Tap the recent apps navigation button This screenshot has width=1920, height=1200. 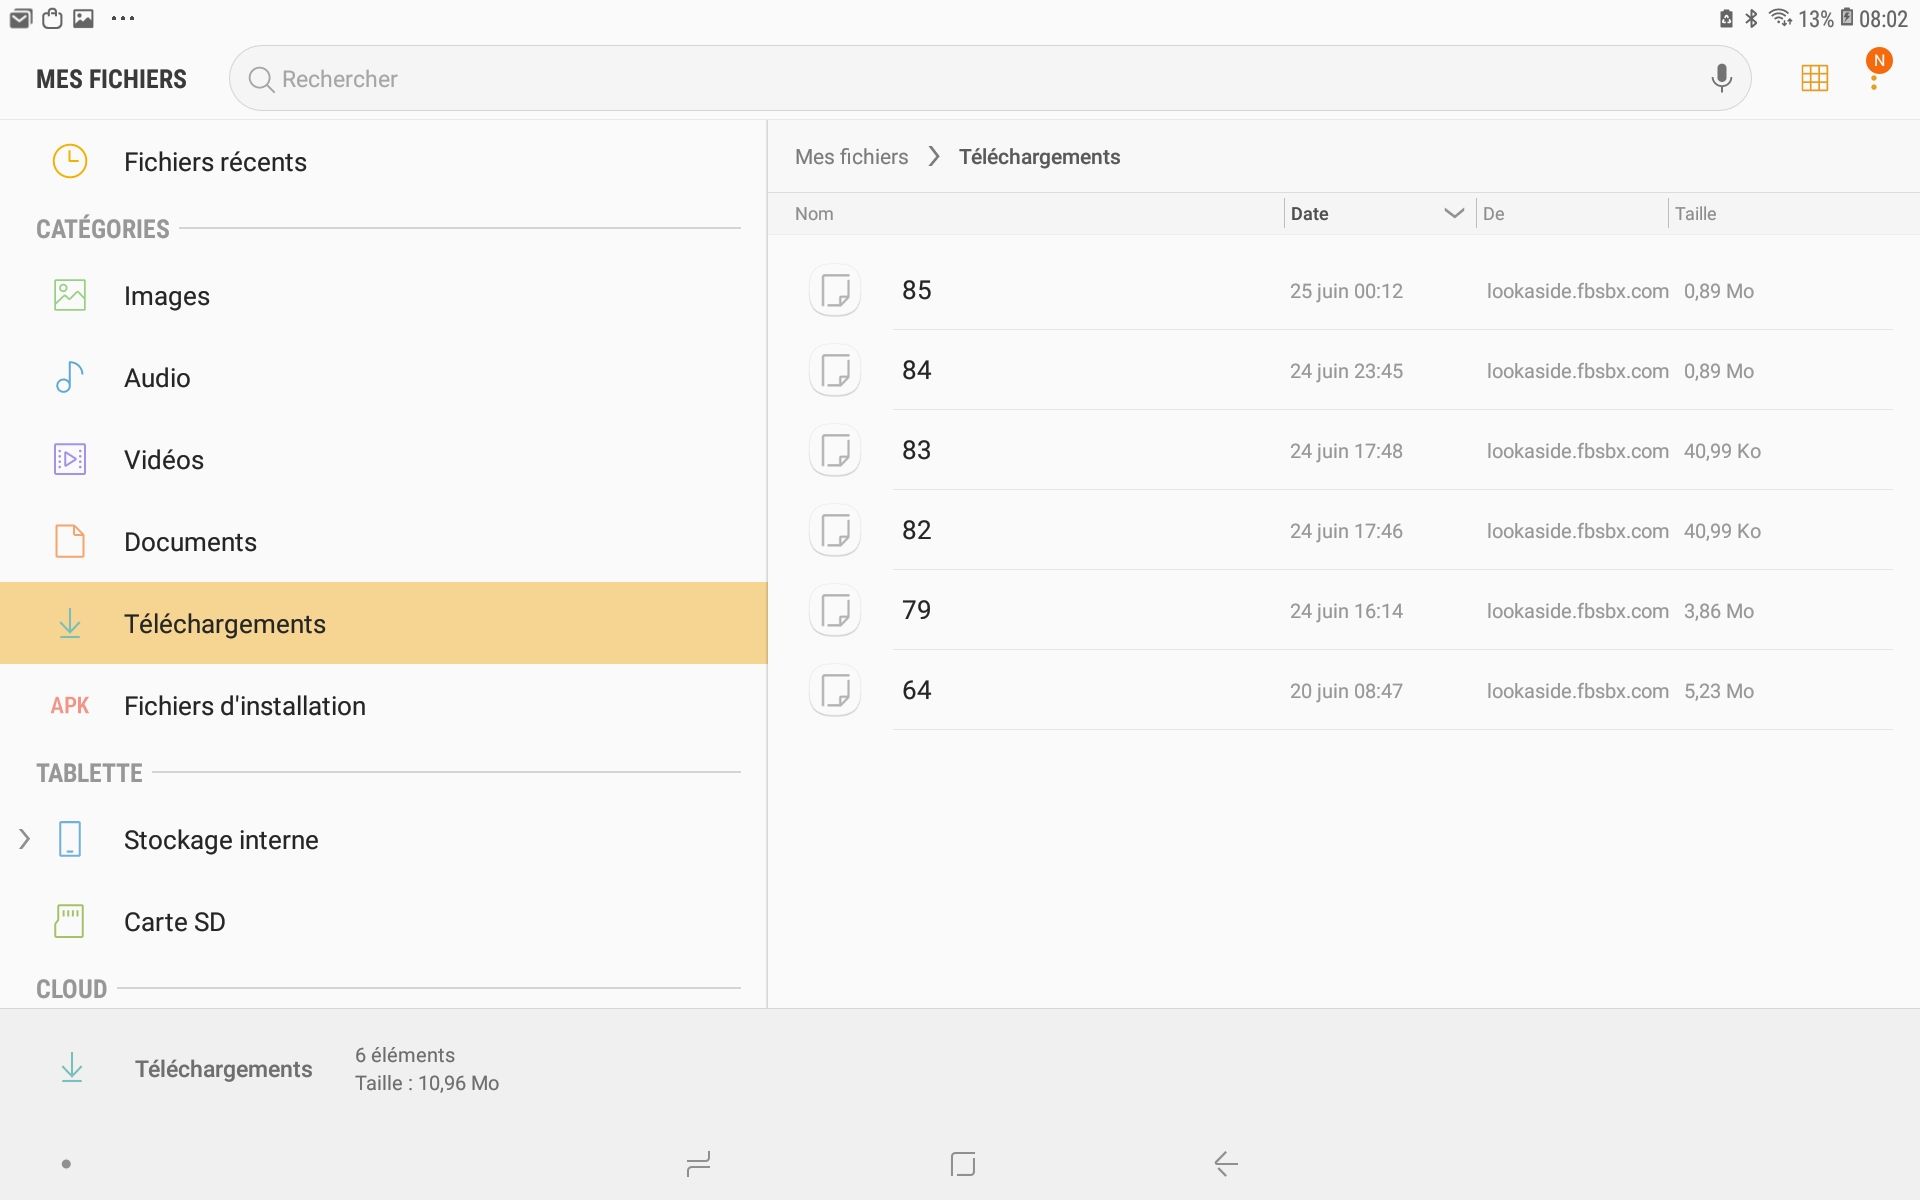pos(698,1163)
